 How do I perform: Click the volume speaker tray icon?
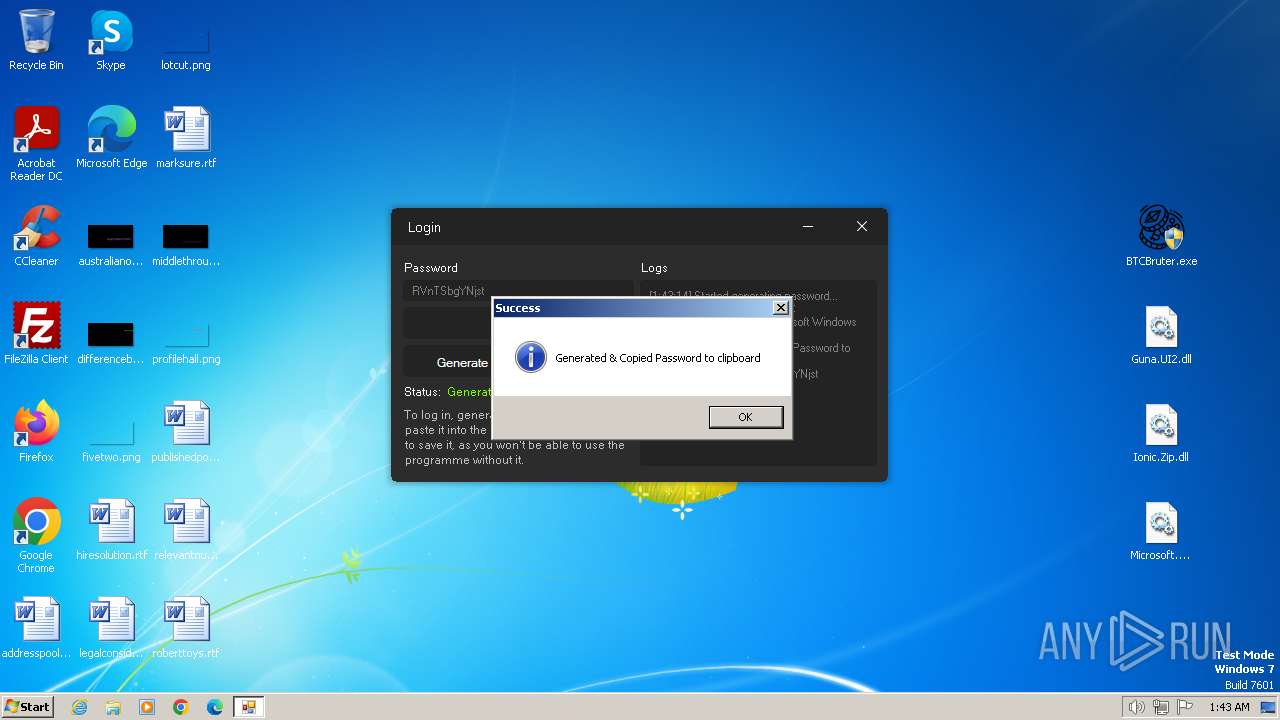tap(1136, 707)
